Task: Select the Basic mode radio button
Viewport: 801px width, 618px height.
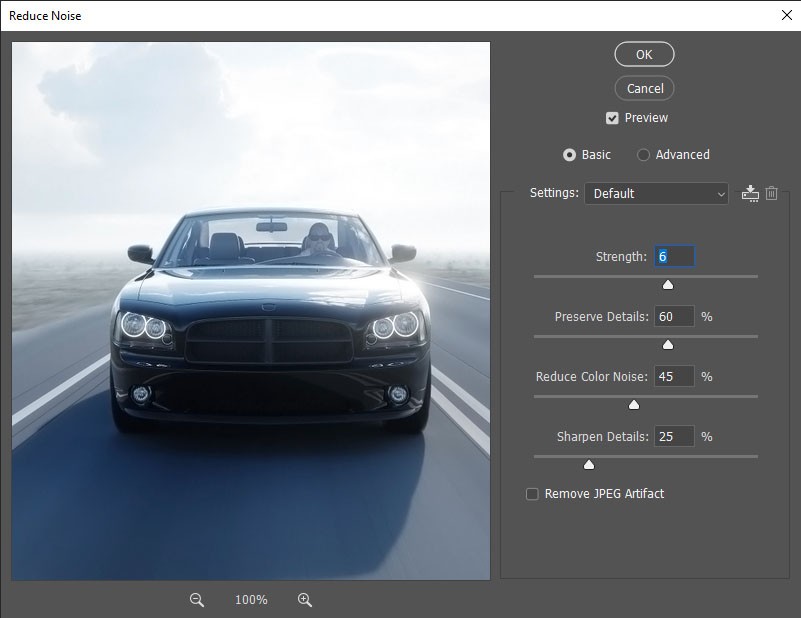Action: click(568, 154)
